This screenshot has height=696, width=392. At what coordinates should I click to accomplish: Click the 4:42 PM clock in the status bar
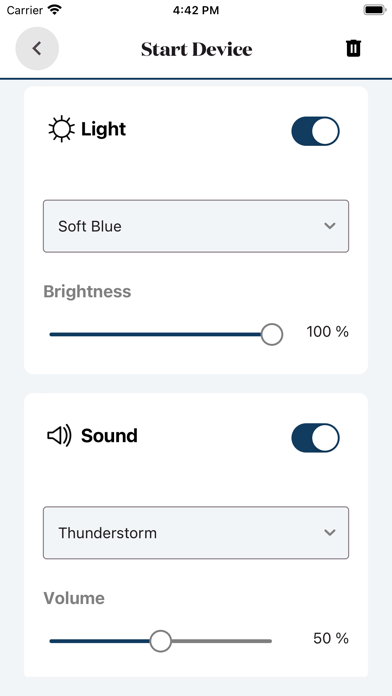[x=196, y=10]
